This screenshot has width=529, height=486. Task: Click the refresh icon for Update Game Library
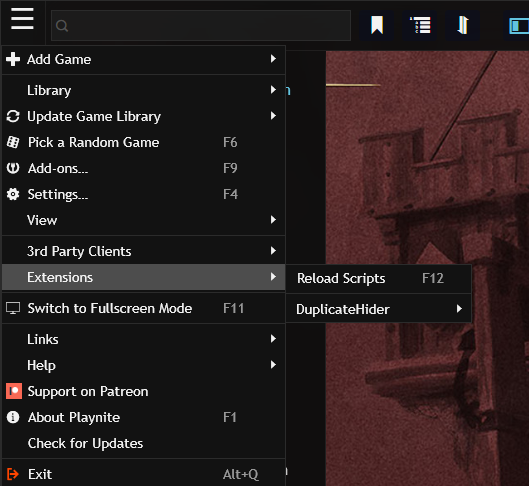click(13, 116)
